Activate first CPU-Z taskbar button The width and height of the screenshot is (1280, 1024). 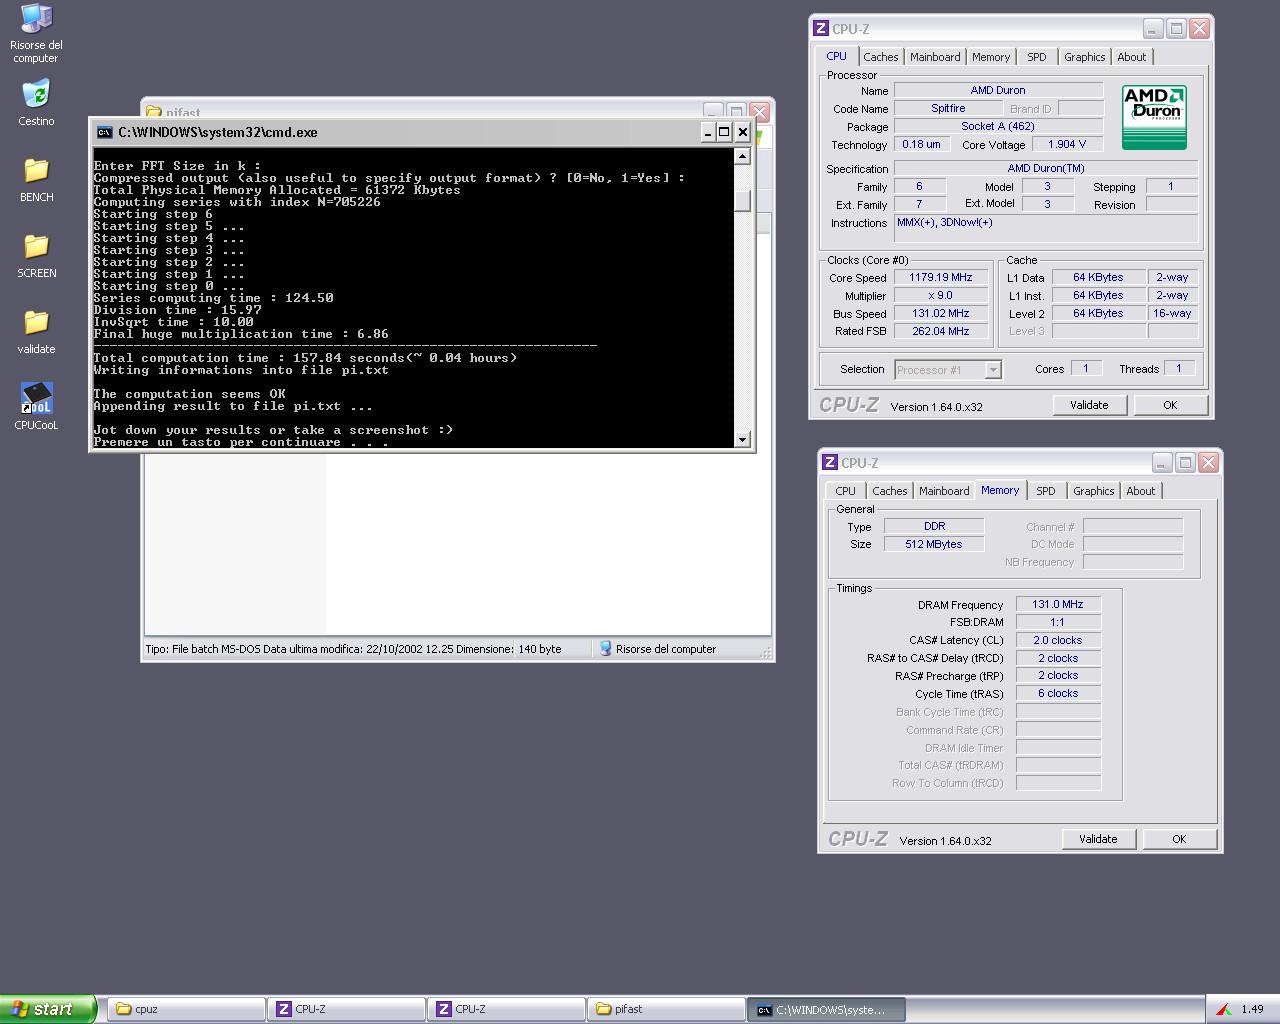(347, 1009)
